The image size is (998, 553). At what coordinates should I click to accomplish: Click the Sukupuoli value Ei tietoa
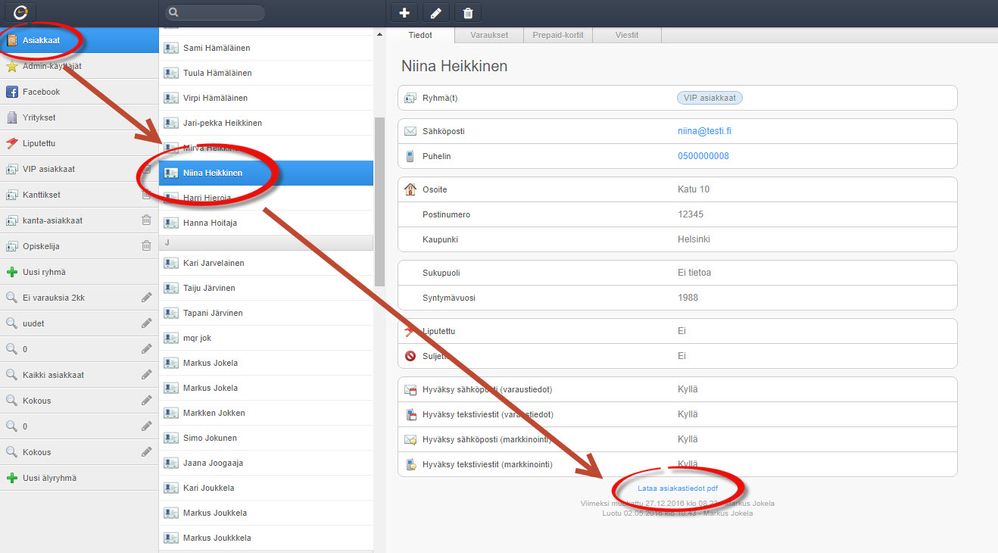[694, 272]
